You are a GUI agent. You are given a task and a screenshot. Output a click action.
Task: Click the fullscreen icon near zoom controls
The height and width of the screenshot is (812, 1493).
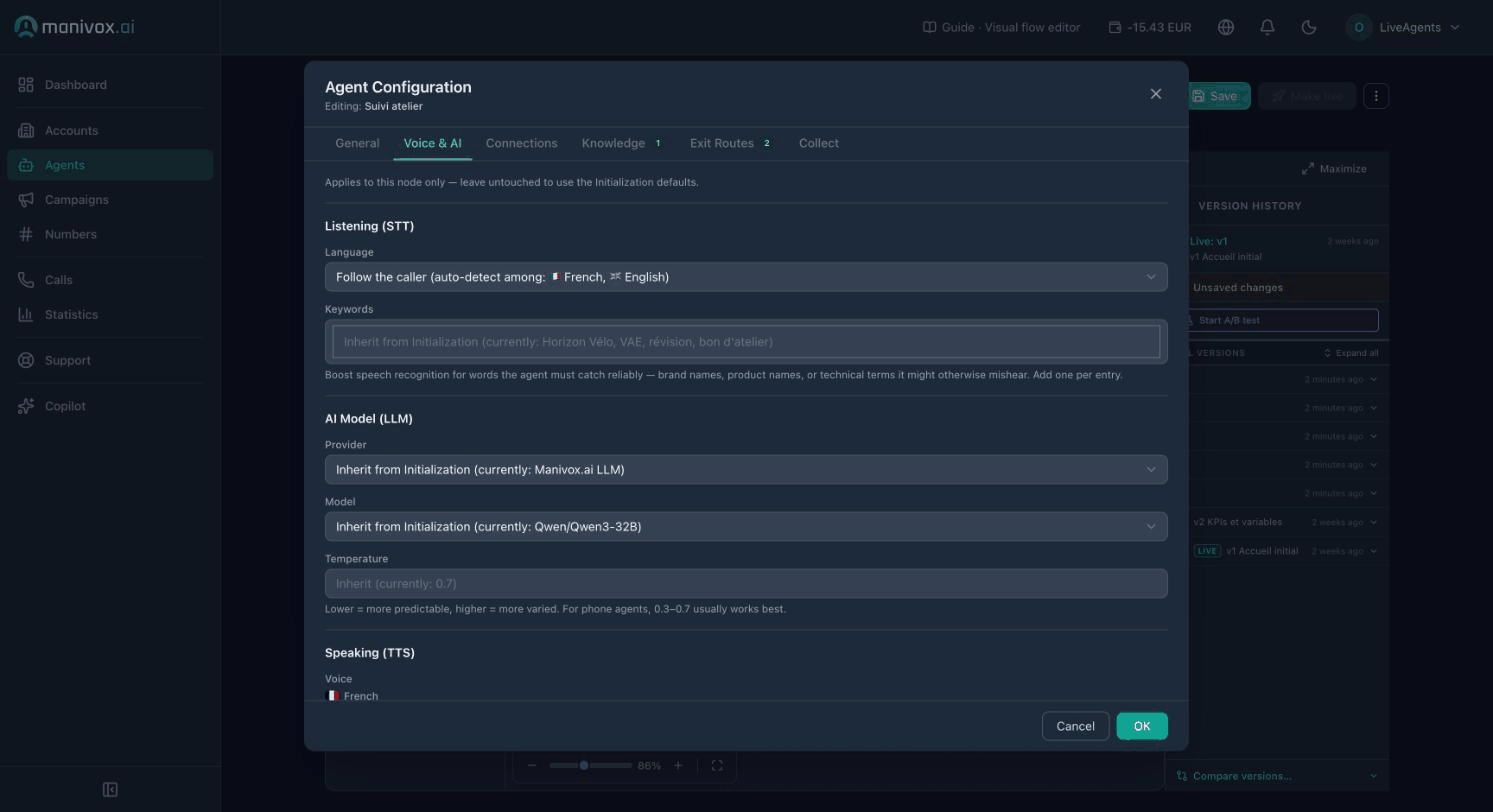[x=717, y=766]
